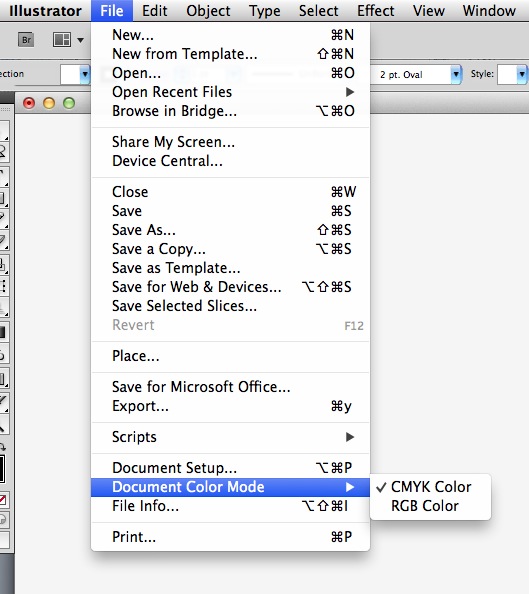Choose Place... menu item

230,356
